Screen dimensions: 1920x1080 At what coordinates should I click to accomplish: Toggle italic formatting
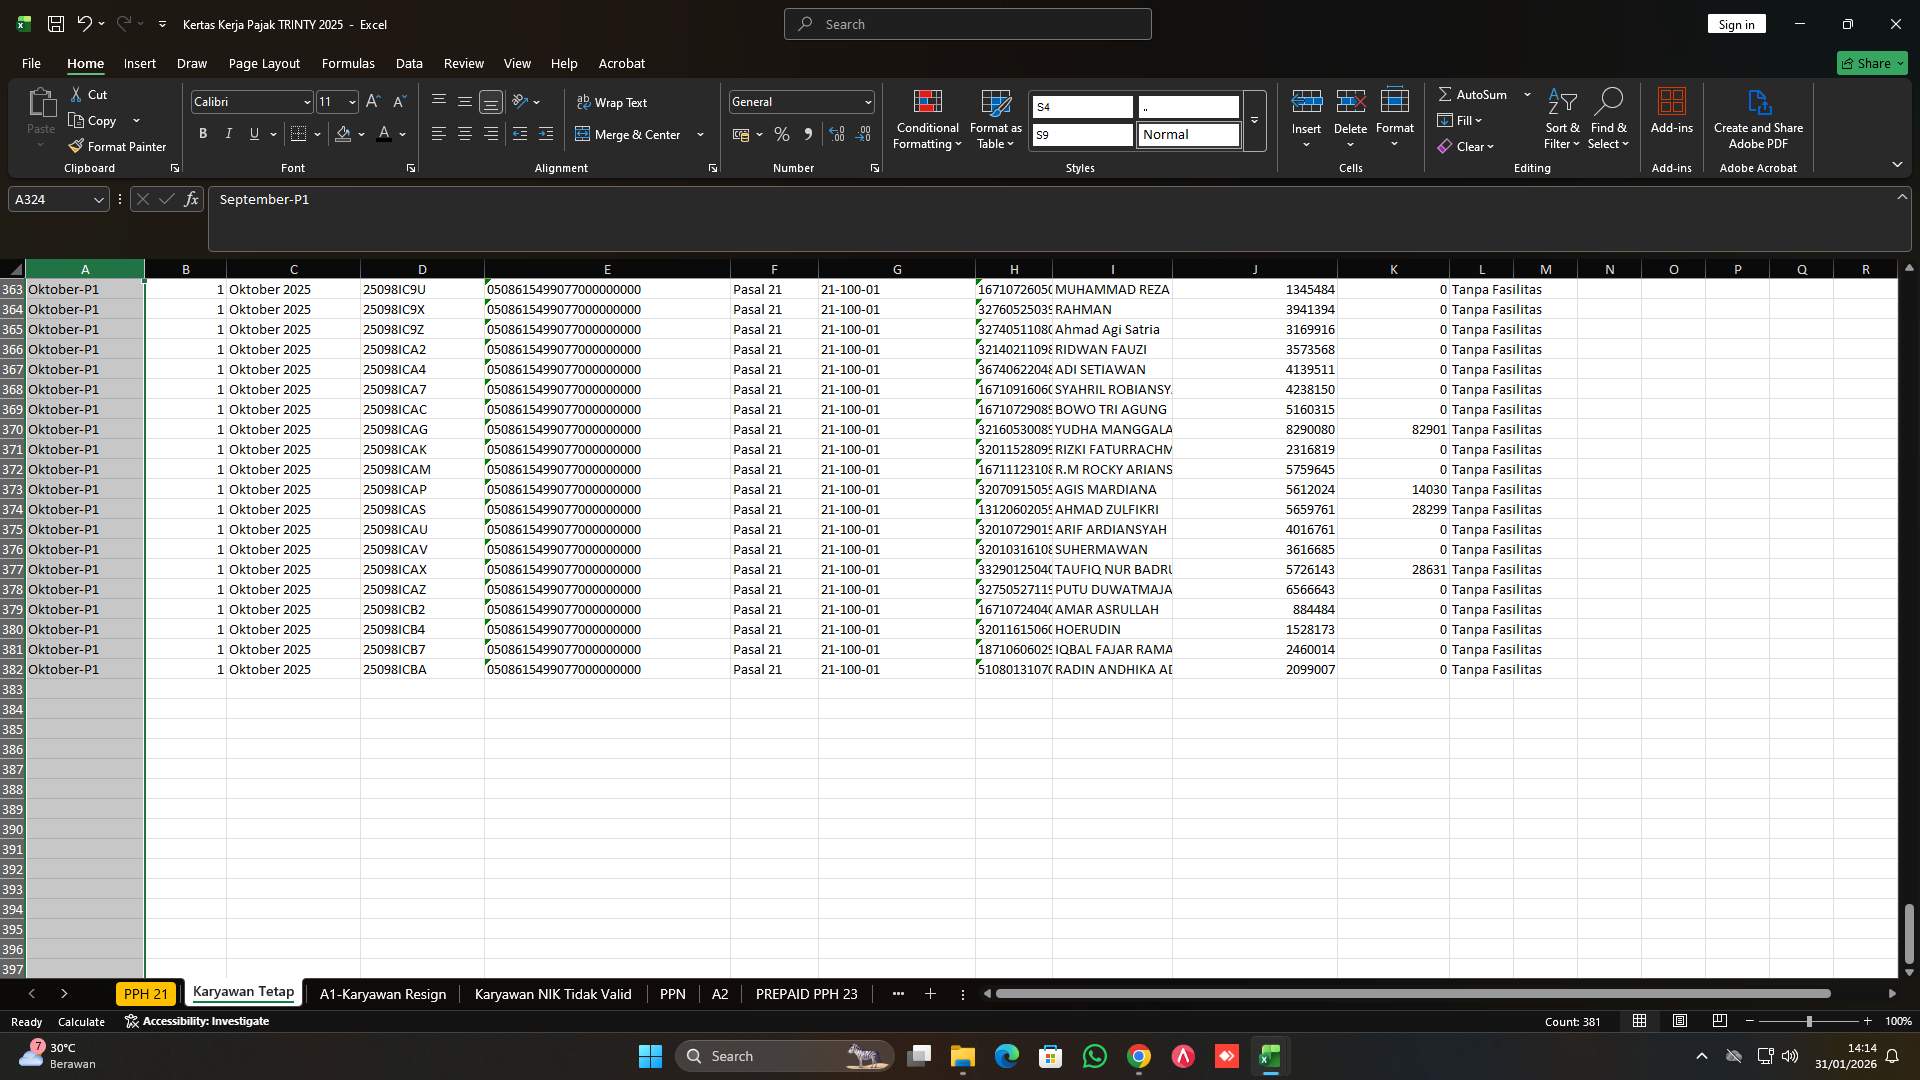pos(228,133)
